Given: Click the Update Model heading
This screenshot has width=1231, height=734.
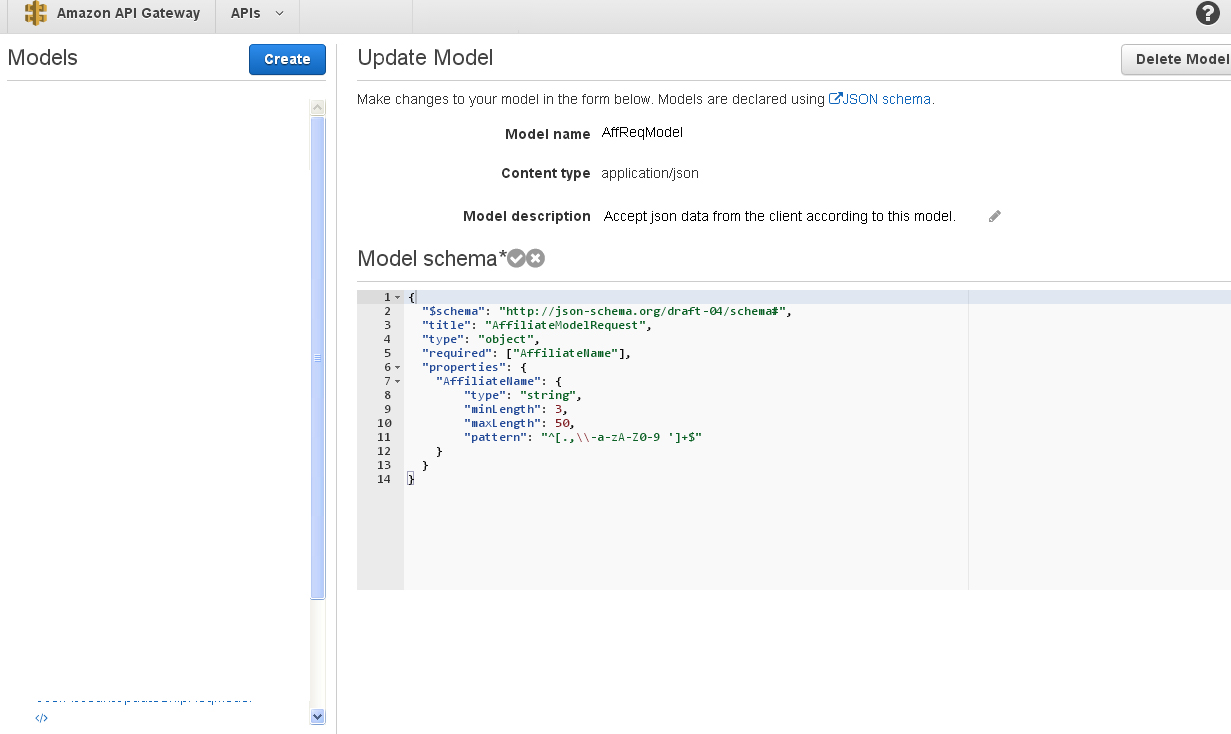Looking at the screenshot, I should (425, 58).
